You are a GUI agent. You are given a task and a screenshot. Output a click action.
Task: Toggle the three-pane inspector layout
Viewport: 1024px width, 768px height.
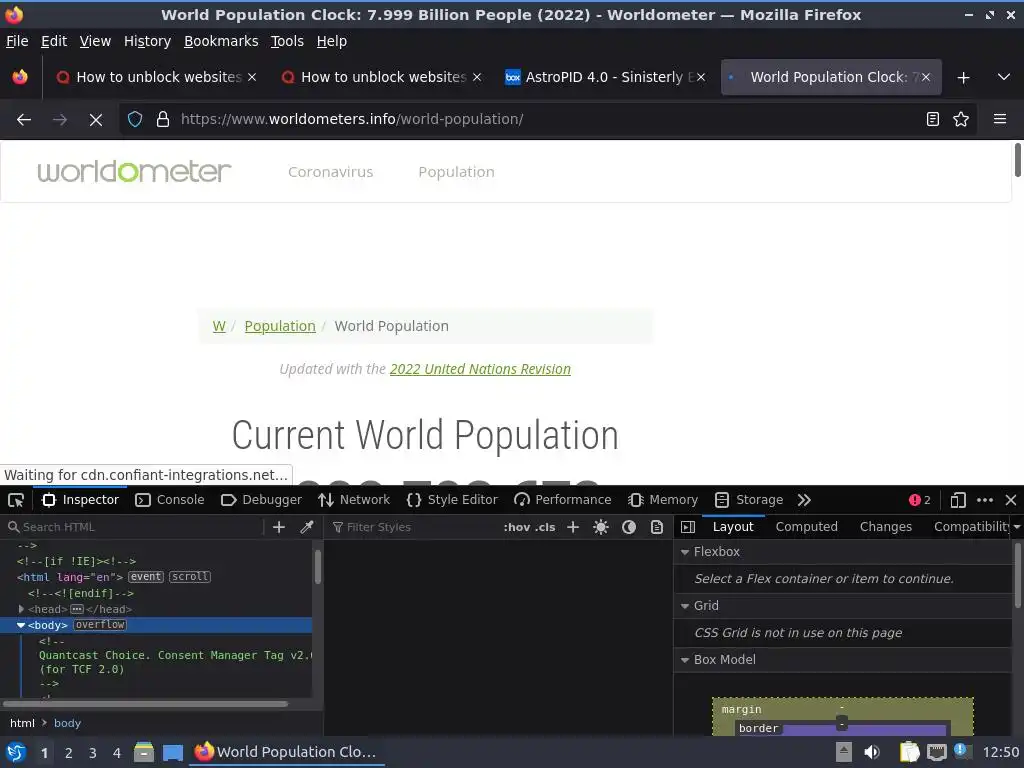point(688,527)
